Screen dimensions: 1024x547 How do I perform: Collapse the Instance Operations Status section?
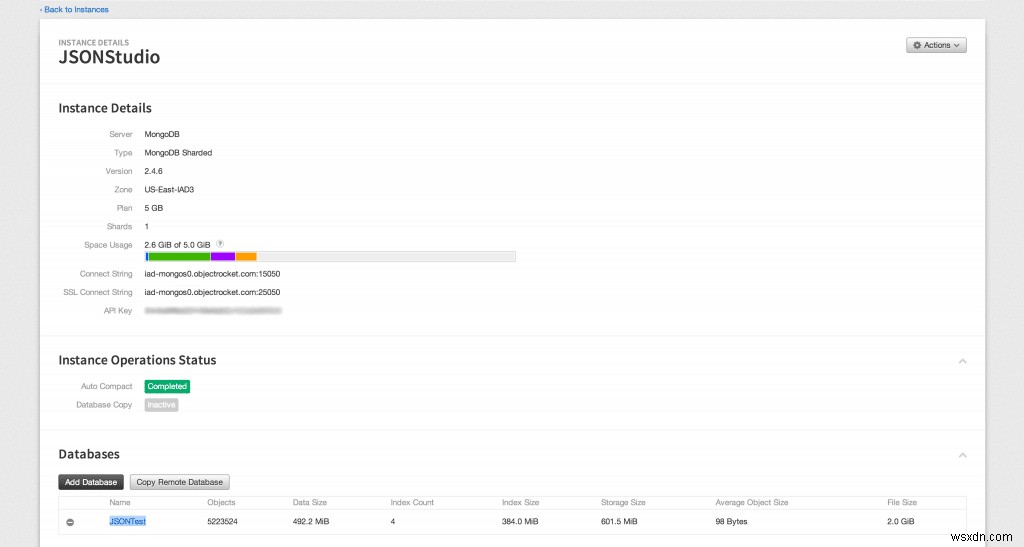pos(962,360)
